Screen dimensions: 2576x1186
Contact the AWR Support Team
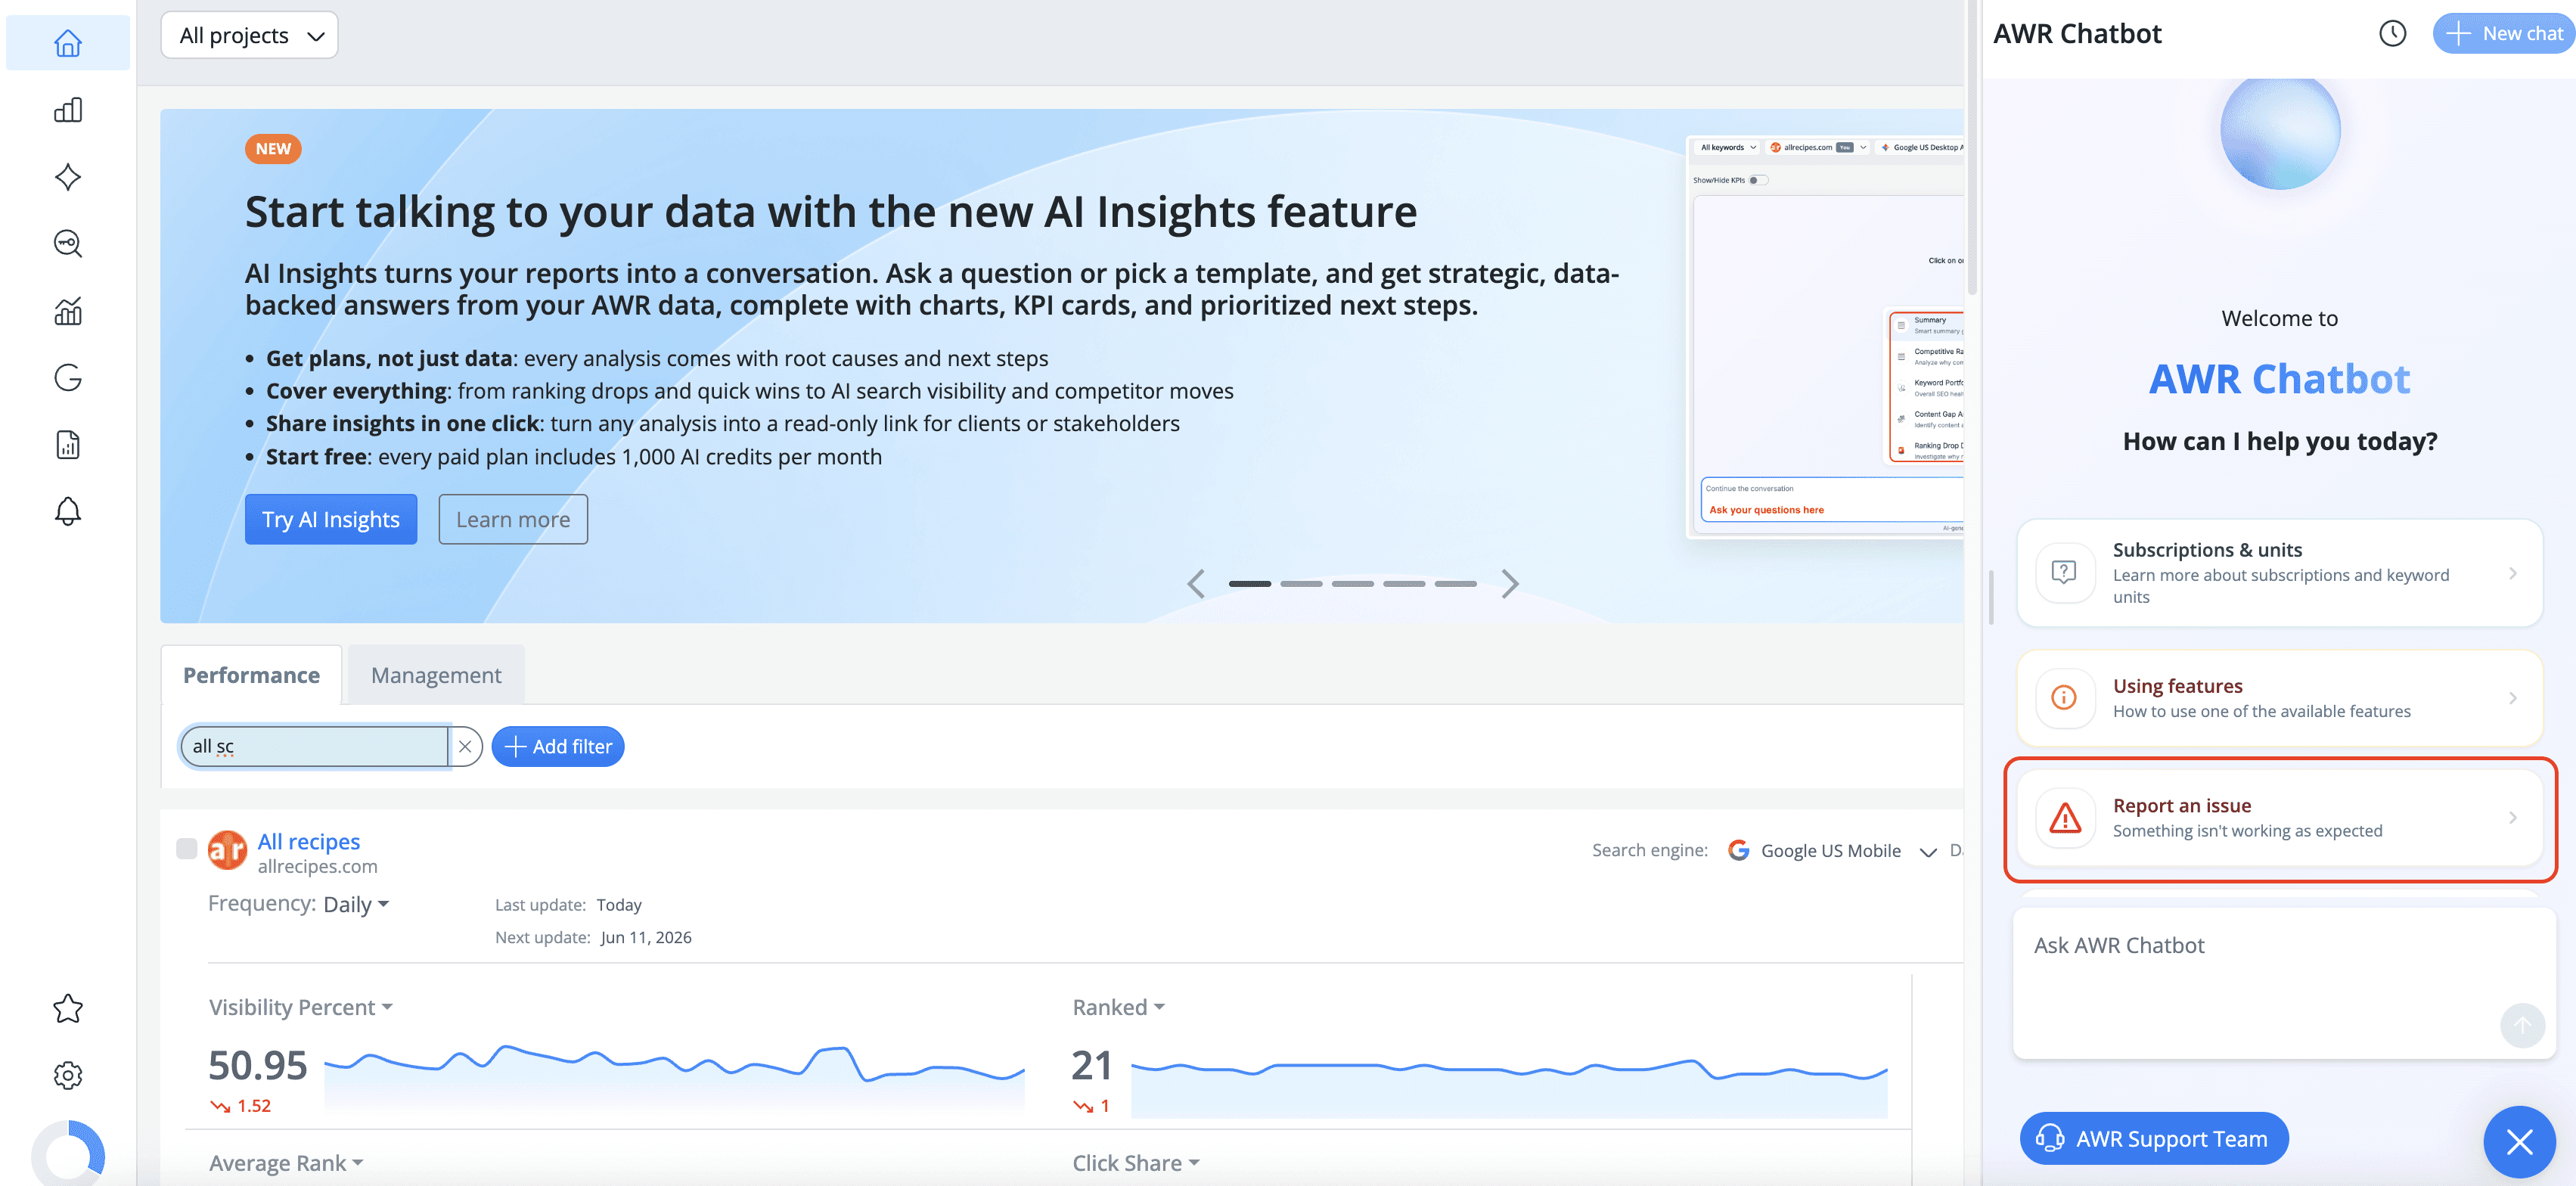coord(2154,1139)
